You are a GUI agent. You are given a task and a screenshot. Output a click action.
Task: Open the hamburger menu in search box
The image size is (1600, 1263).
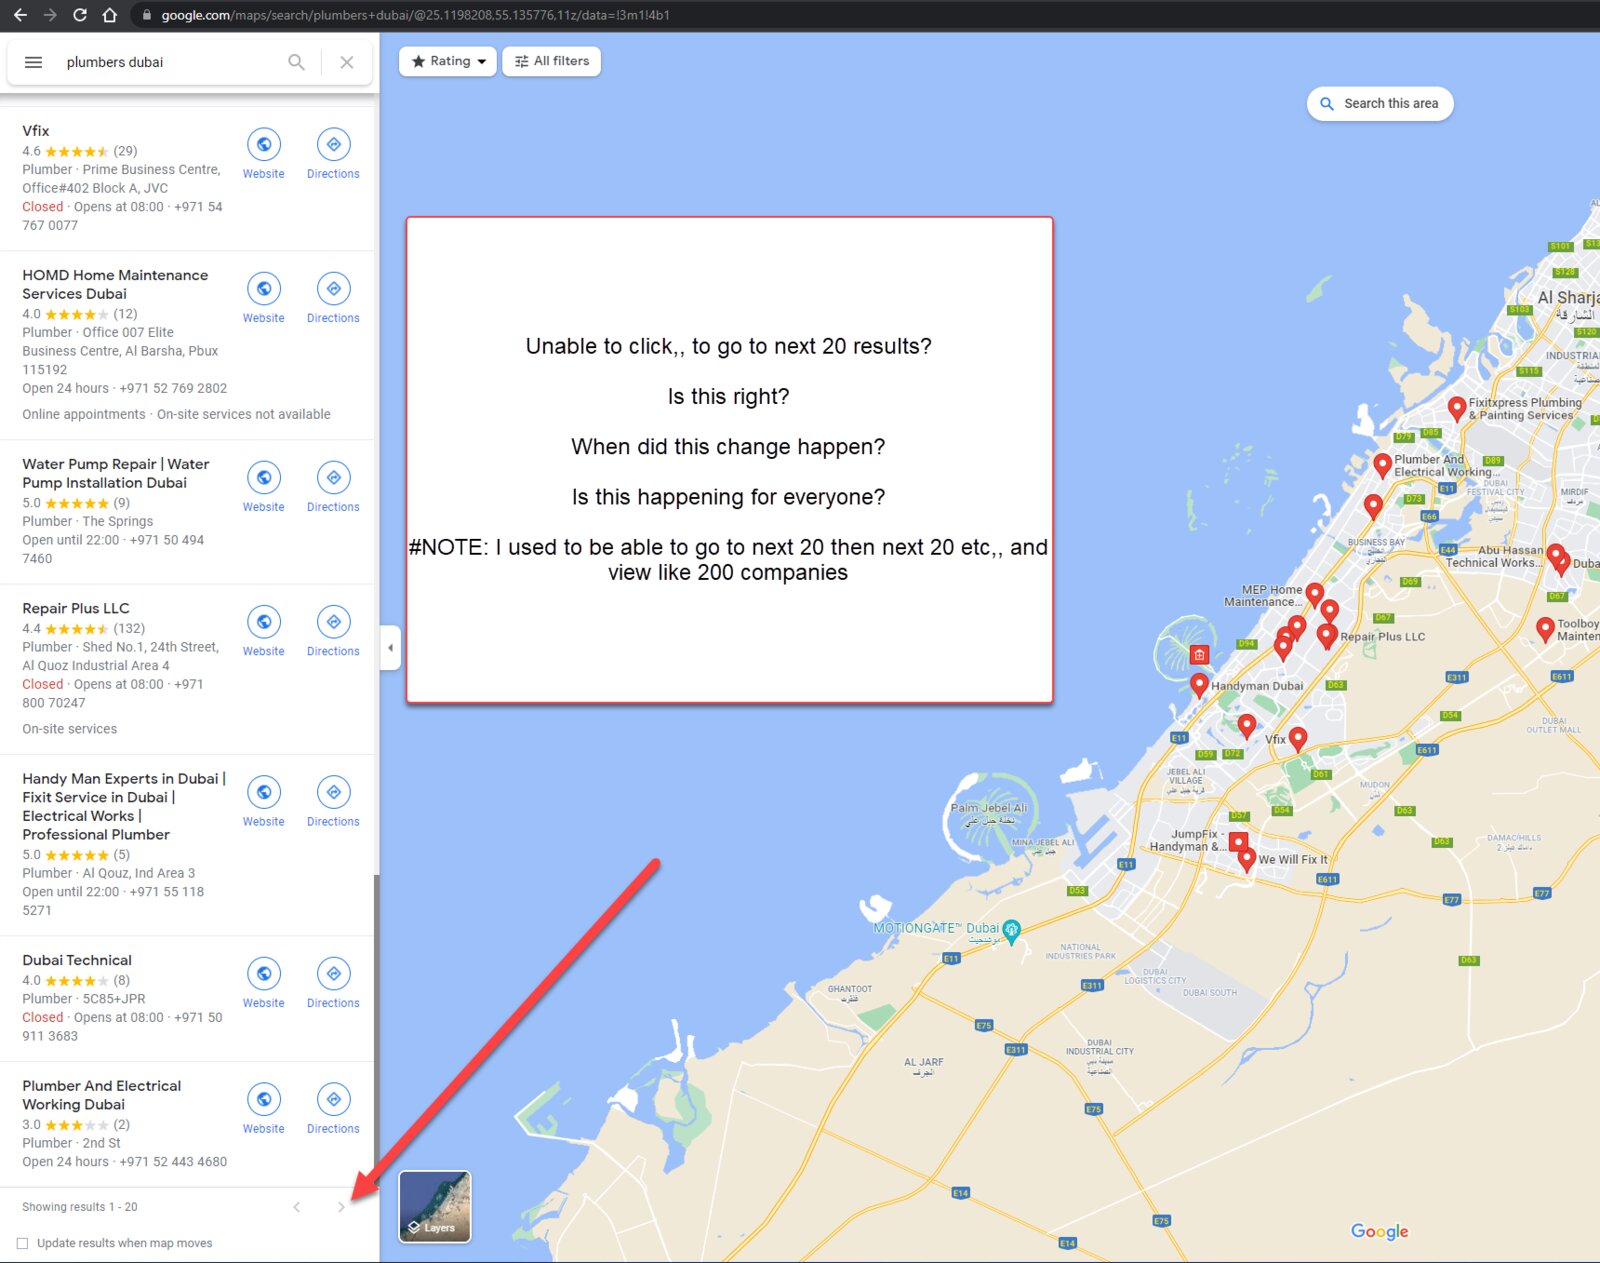(33, 62)
